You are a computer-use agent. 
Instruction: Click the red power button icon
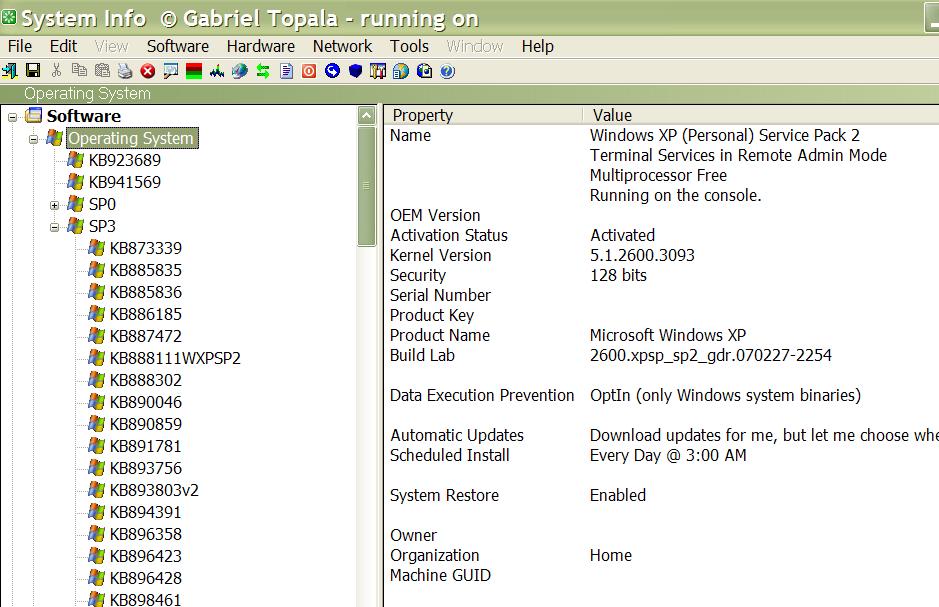(x=309, y=71)
